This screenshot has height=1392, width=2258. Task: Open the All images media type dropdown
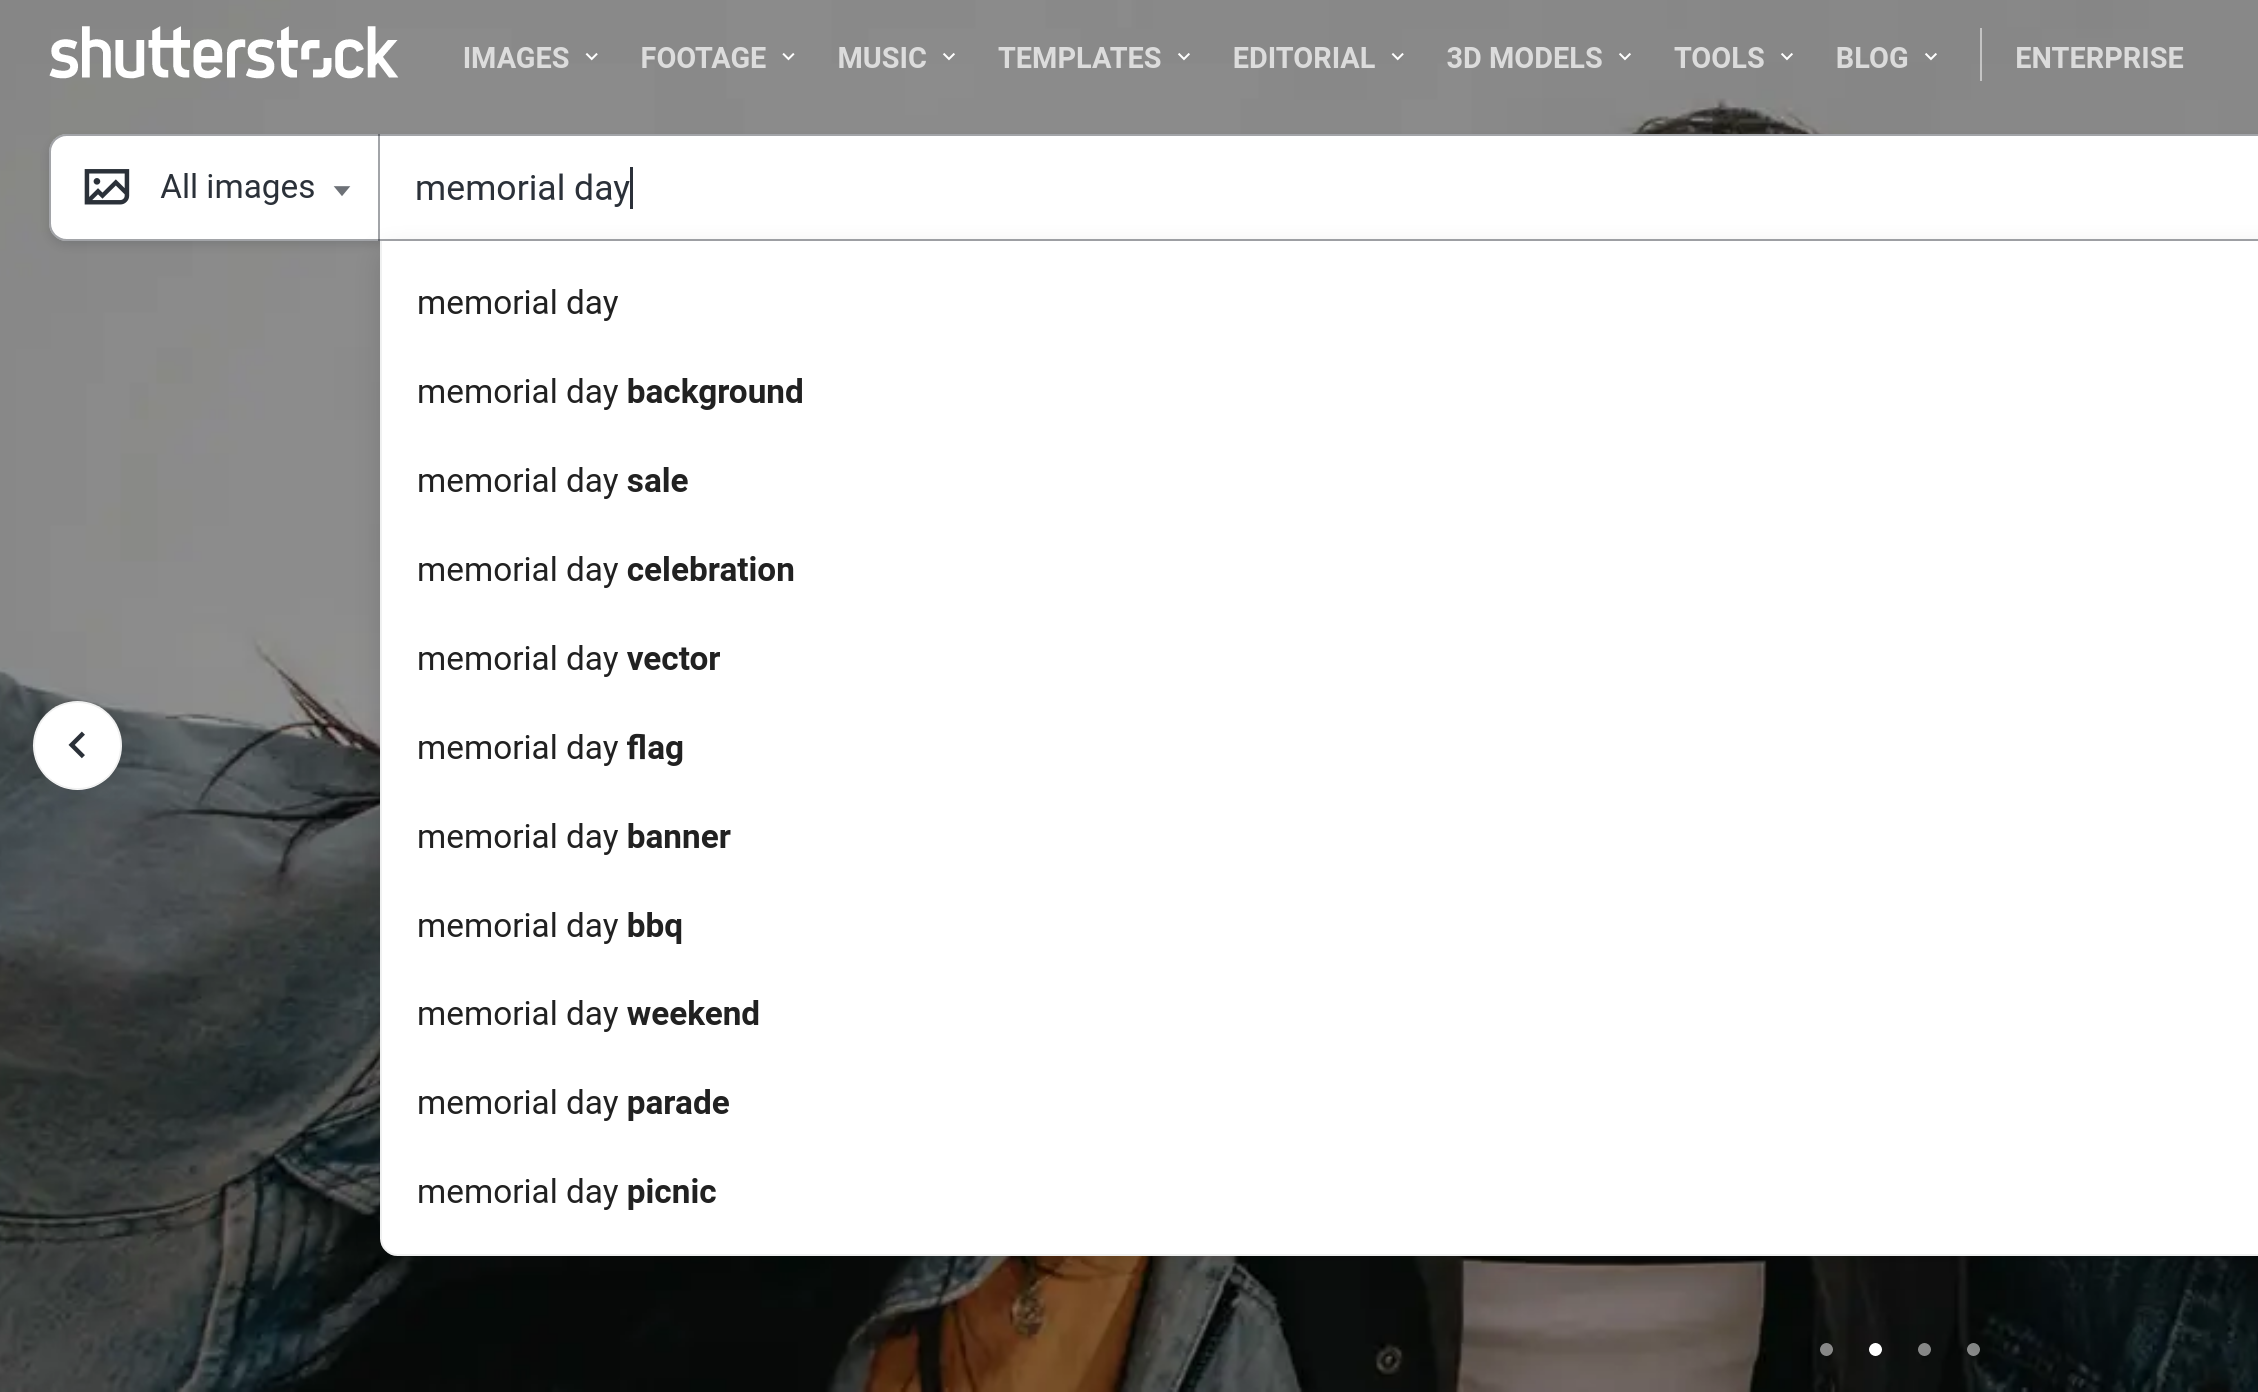(253, 186)
